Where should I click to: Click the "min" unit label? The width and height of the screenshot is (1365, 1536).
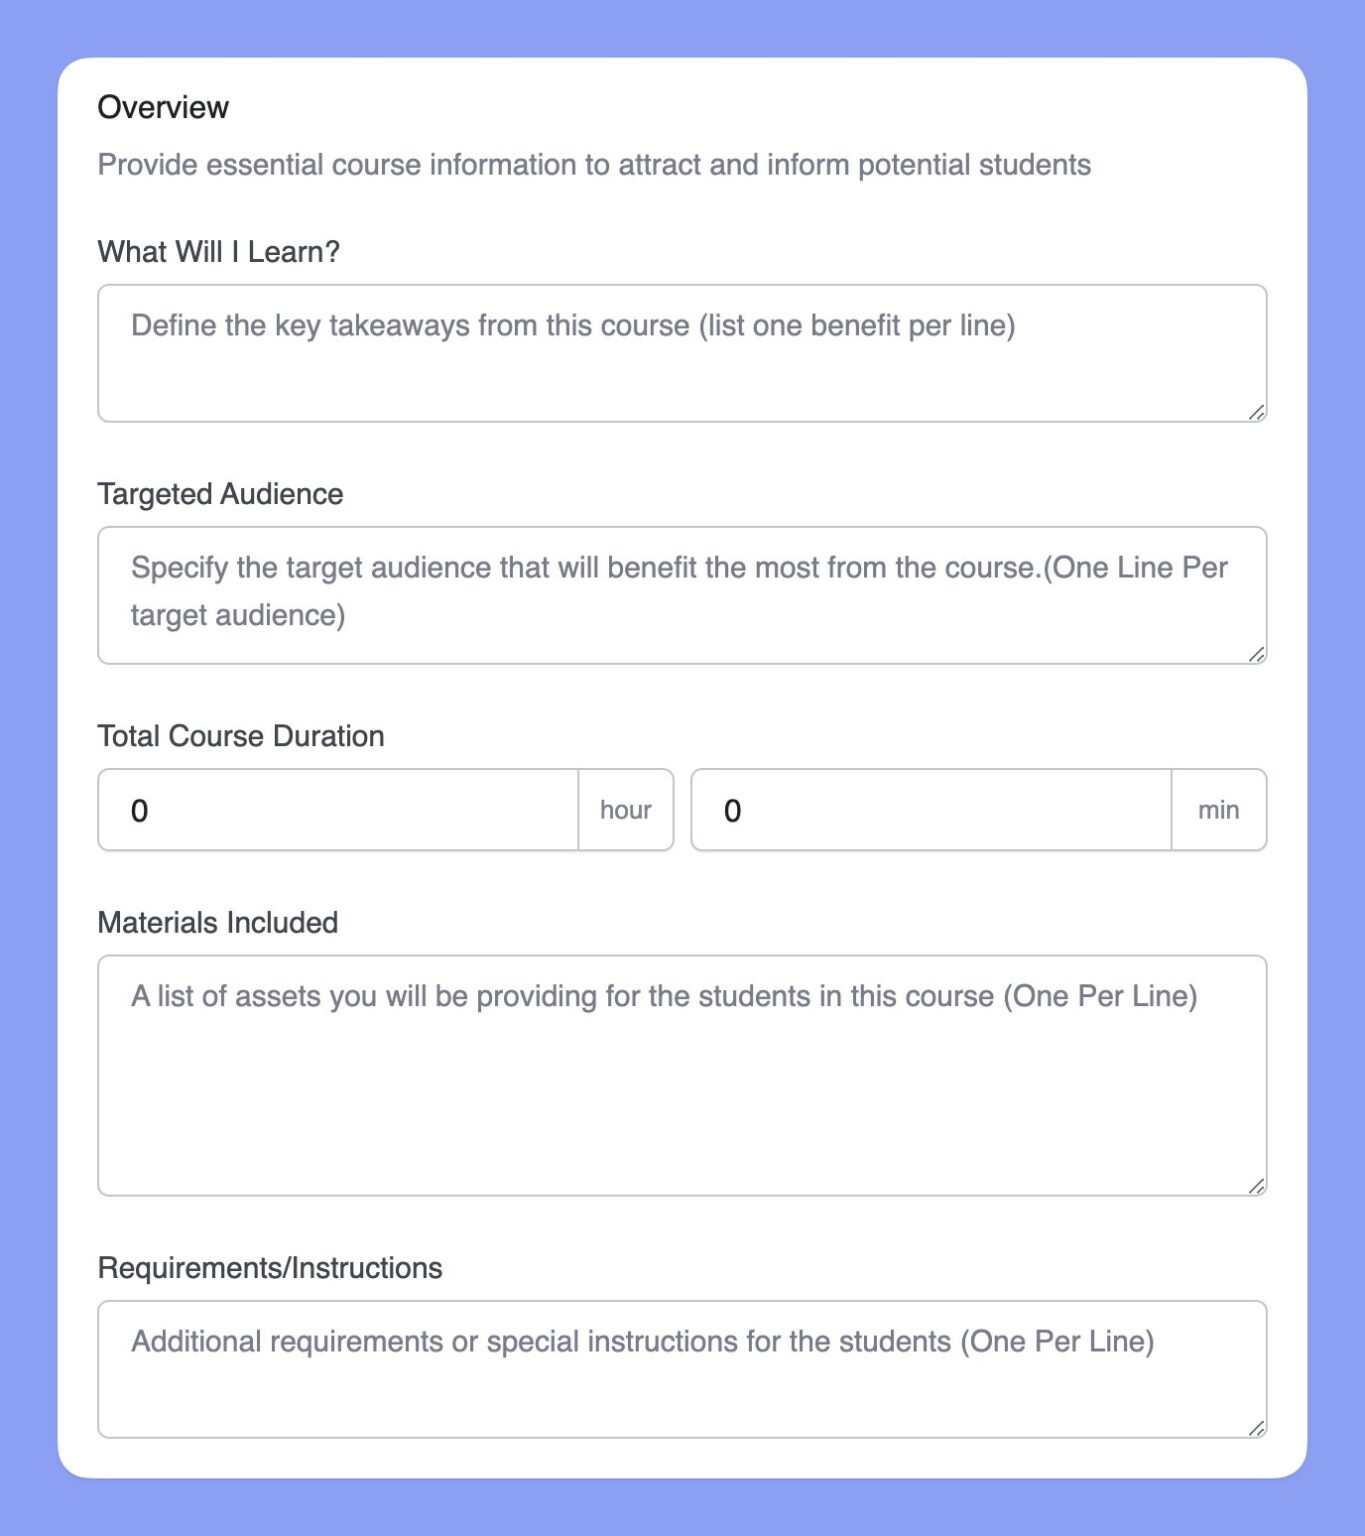[1218, 810]
